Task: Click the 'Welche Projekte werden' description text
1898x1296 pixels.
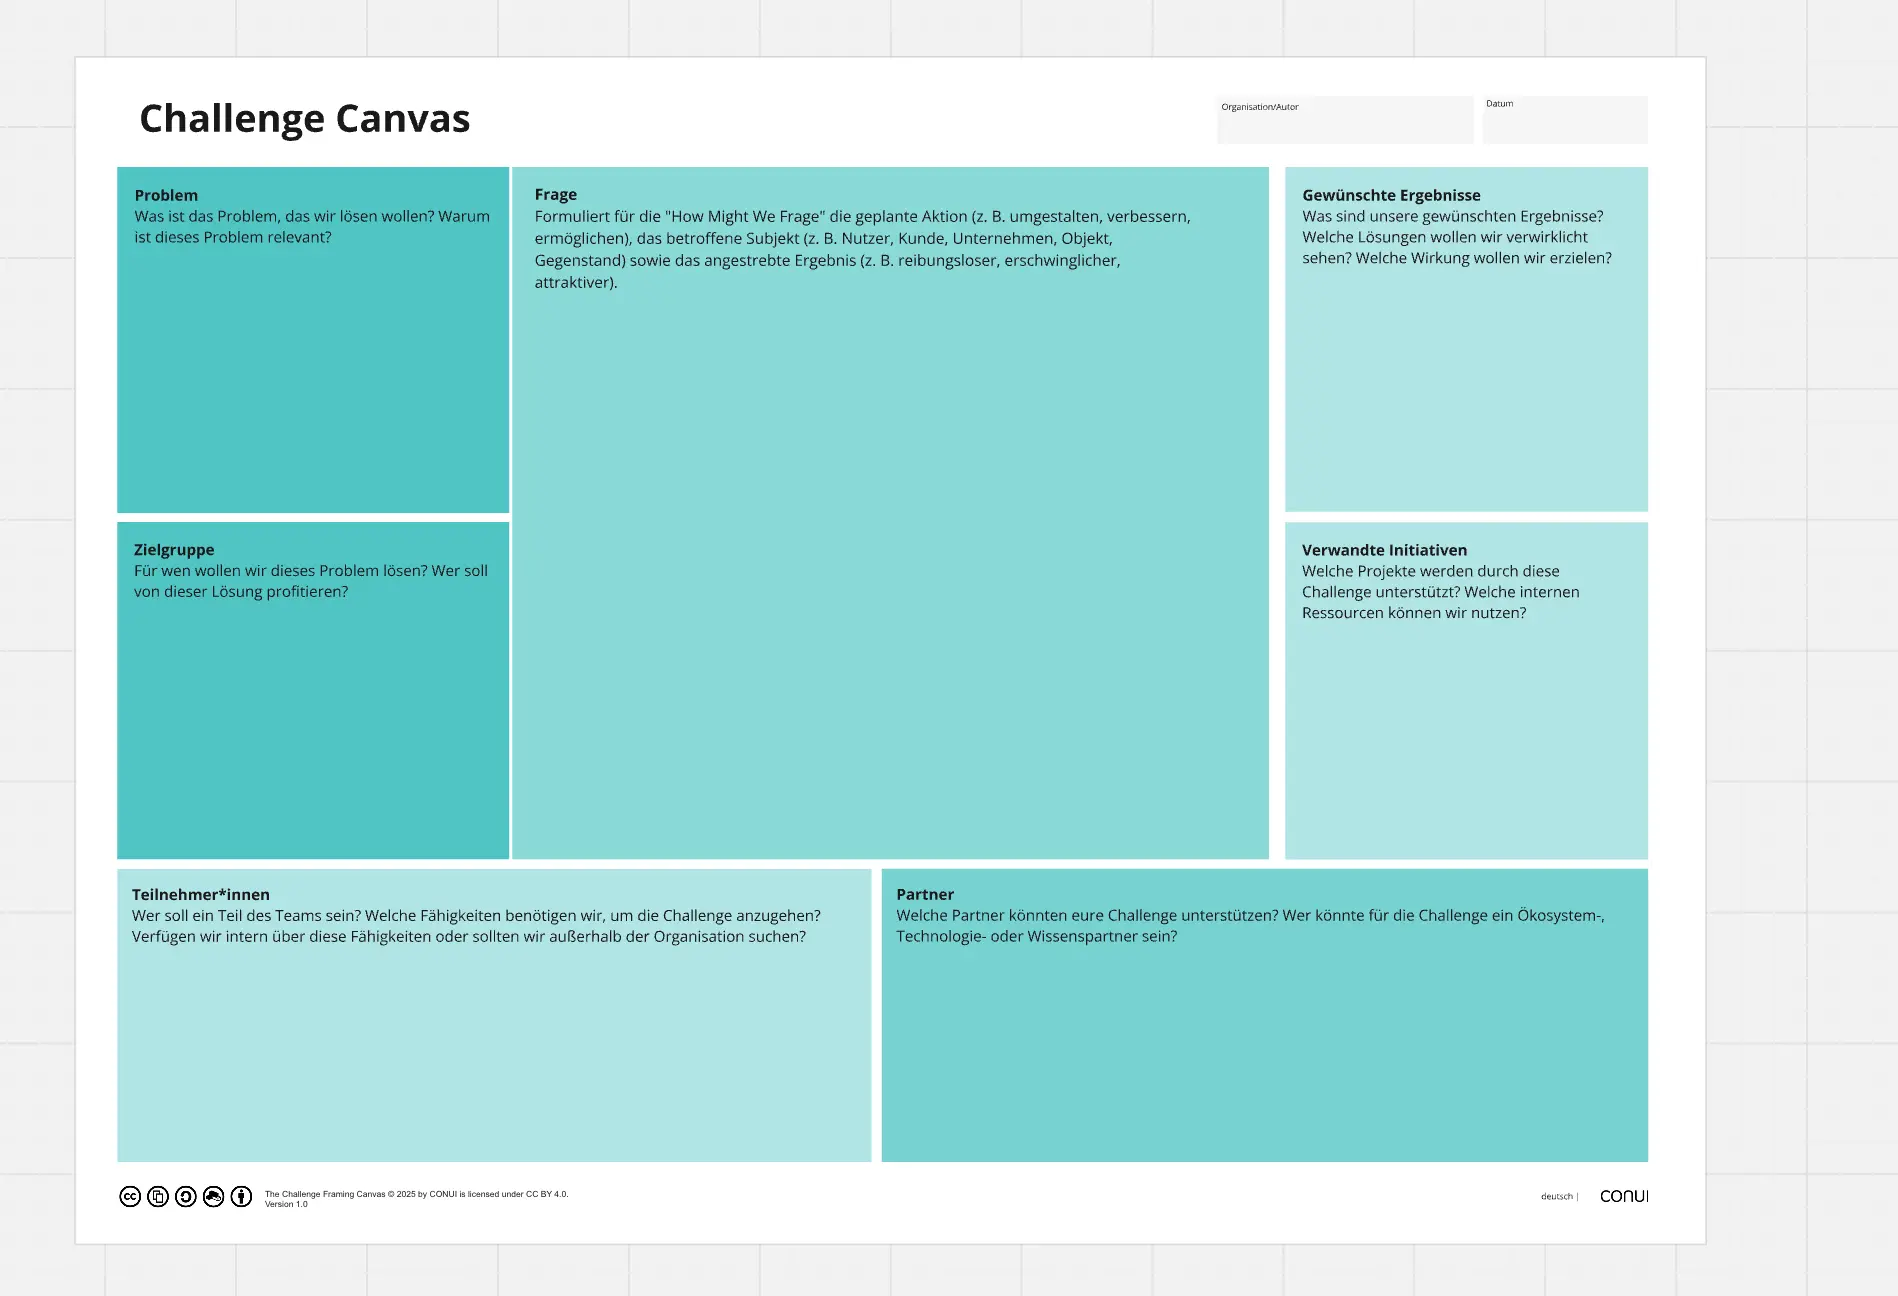Action: pos(1440,592)
